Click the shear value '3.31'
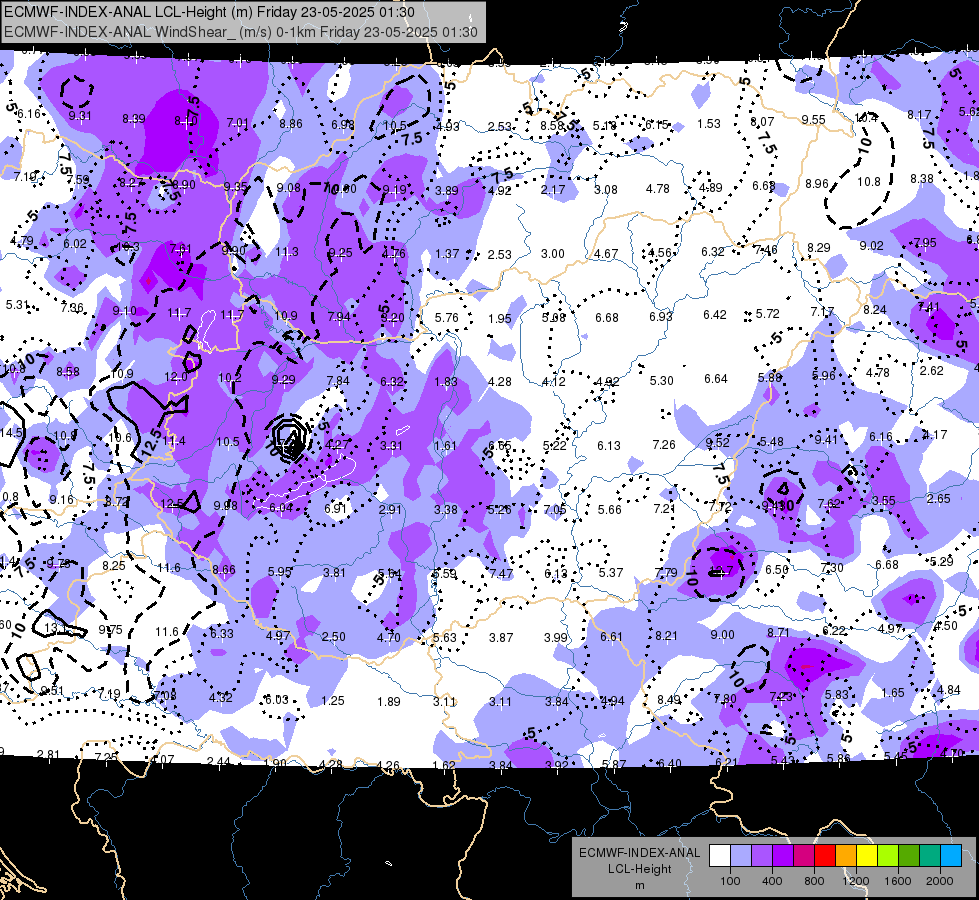The height and width of the screenshot is (900, 979). (391, 446)
